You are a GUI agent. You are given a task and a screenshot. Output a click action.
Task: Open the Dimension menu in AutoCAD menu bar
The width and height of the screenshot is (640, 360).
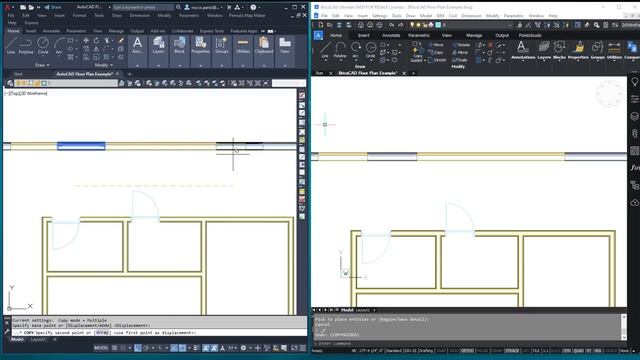point(140,16)
